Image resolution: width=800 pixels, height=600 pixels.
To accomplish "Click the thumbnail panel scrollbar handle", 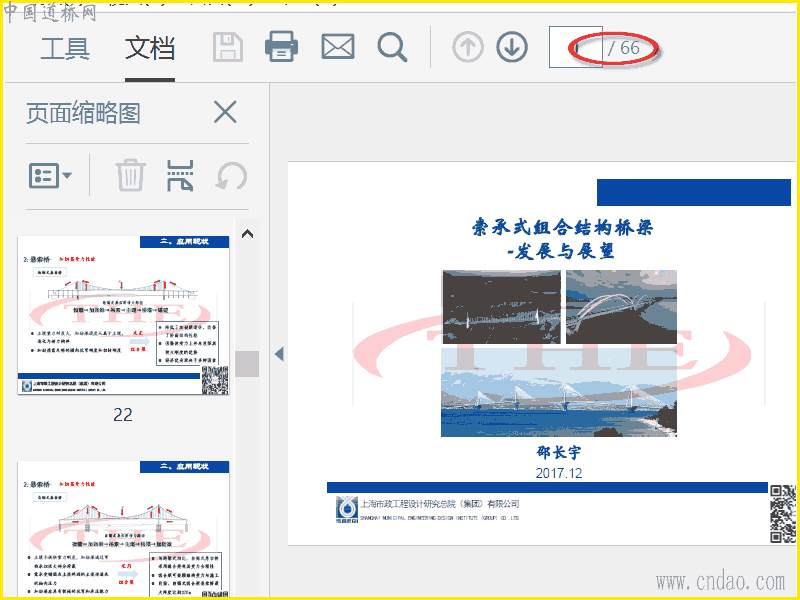I will [x=247, y=364].
